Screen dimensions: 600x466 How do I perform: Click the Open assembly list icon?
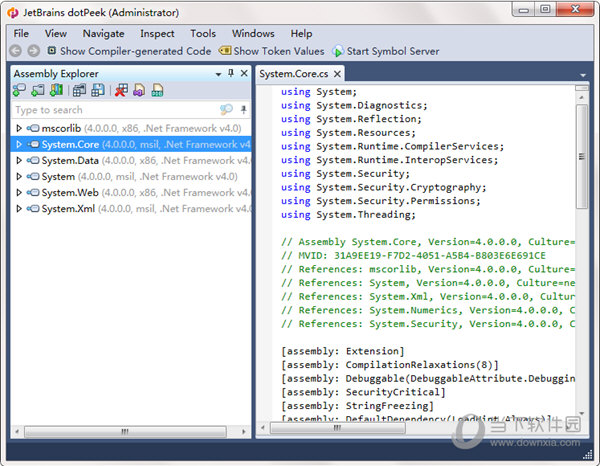click(x=79, y=90)
